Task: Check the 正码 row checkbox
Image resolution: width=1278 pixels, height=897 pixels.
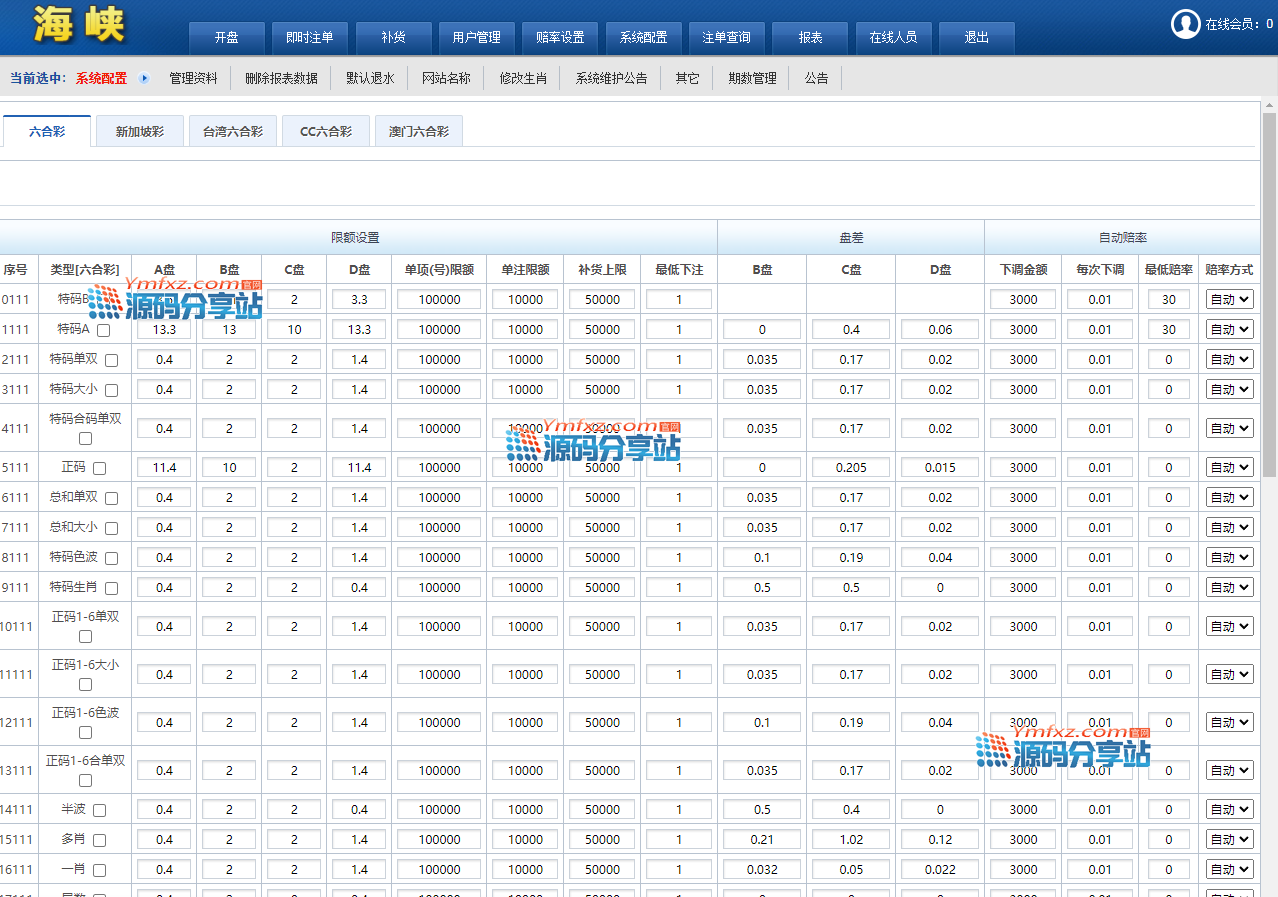Action: pos(99,468)
